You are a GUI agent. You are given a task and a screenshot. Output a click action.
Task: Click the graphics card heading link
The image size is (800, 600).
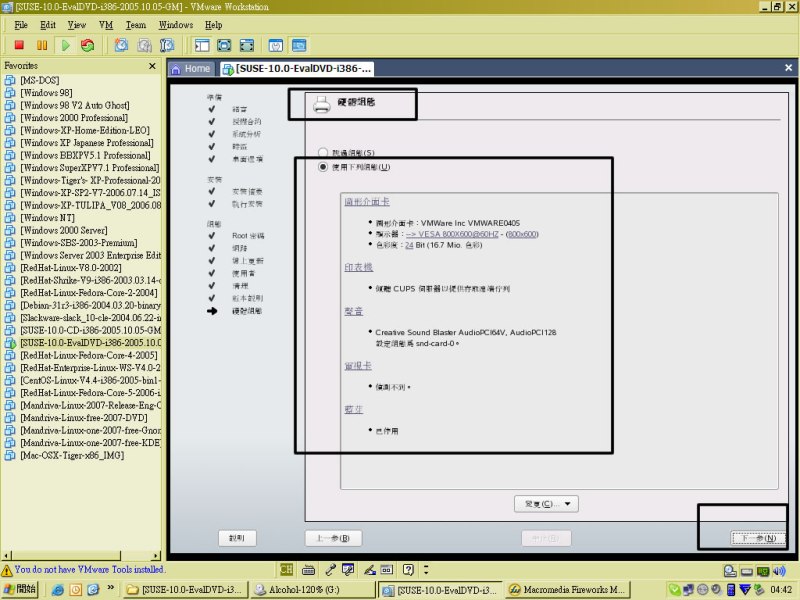[367, 202]
